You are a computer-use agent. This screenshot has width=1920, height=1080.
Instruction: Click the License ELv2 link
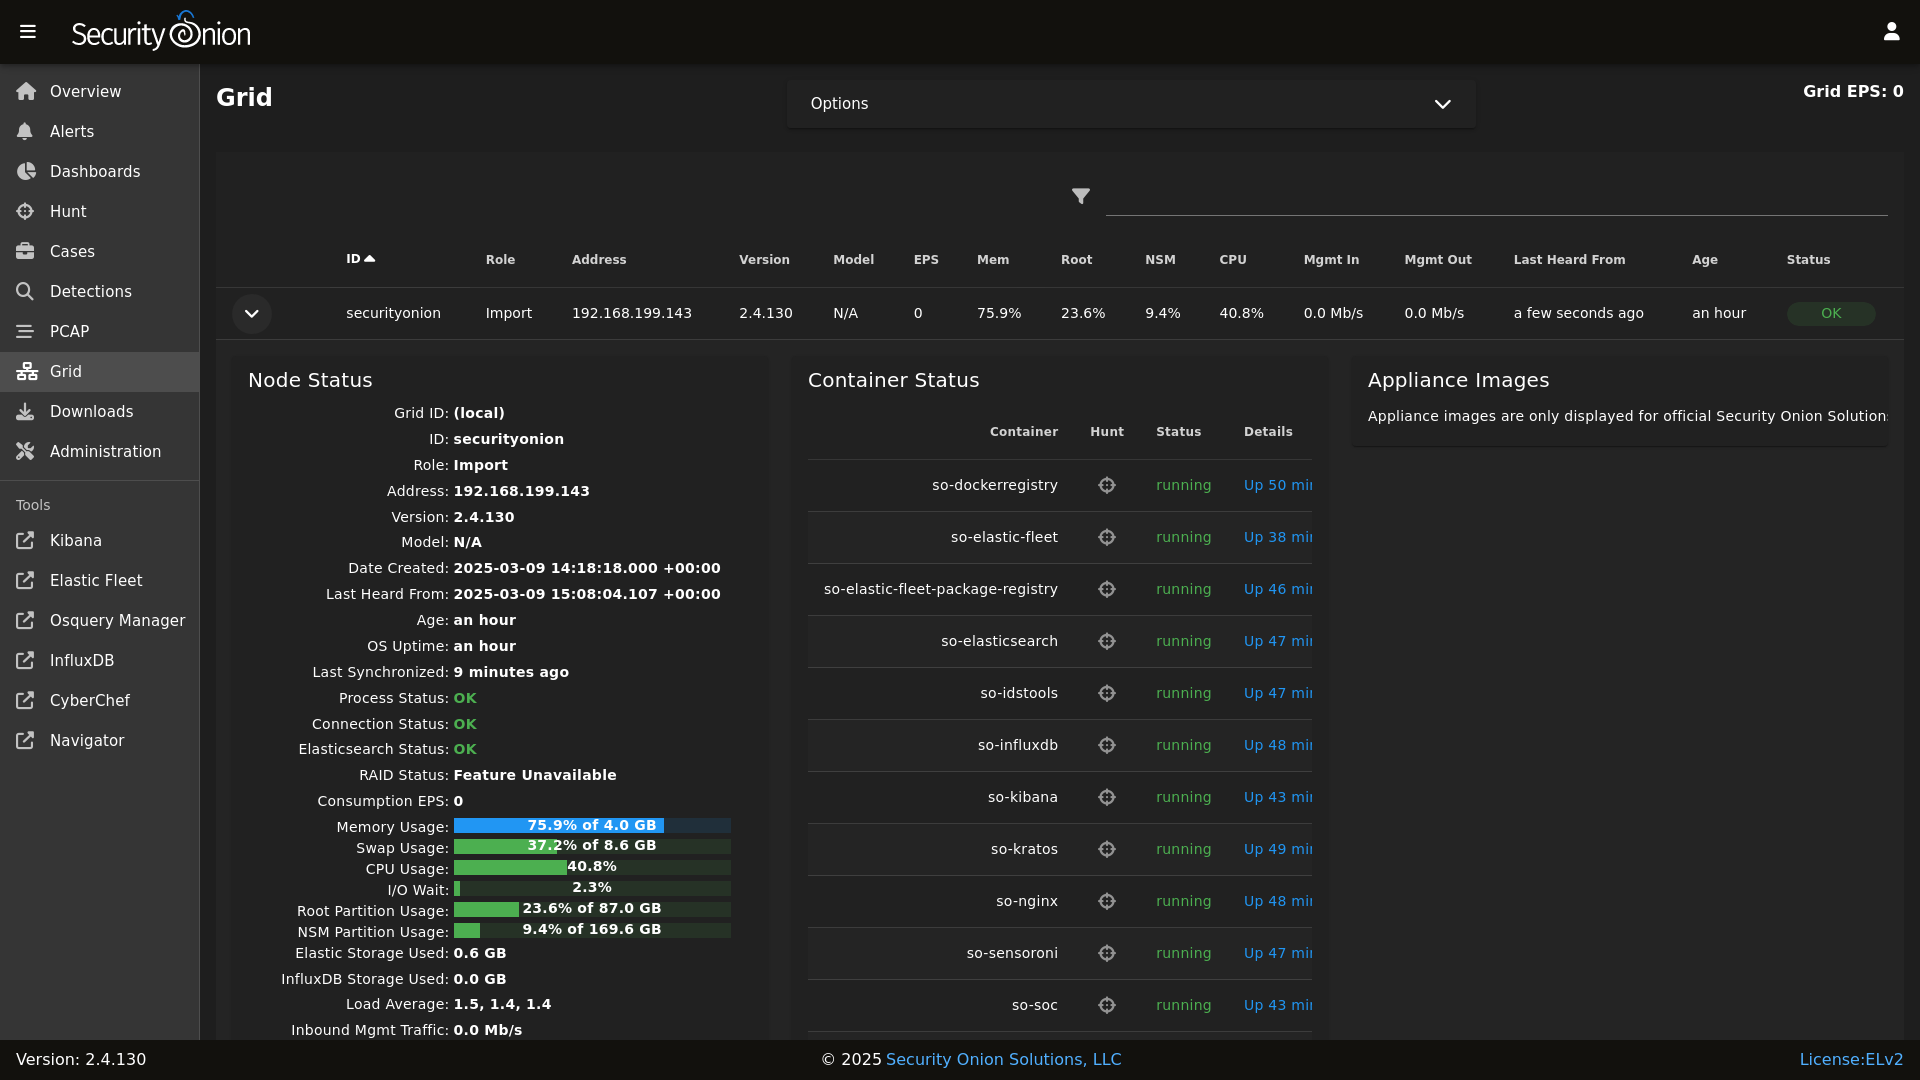click(1851, 1060)
